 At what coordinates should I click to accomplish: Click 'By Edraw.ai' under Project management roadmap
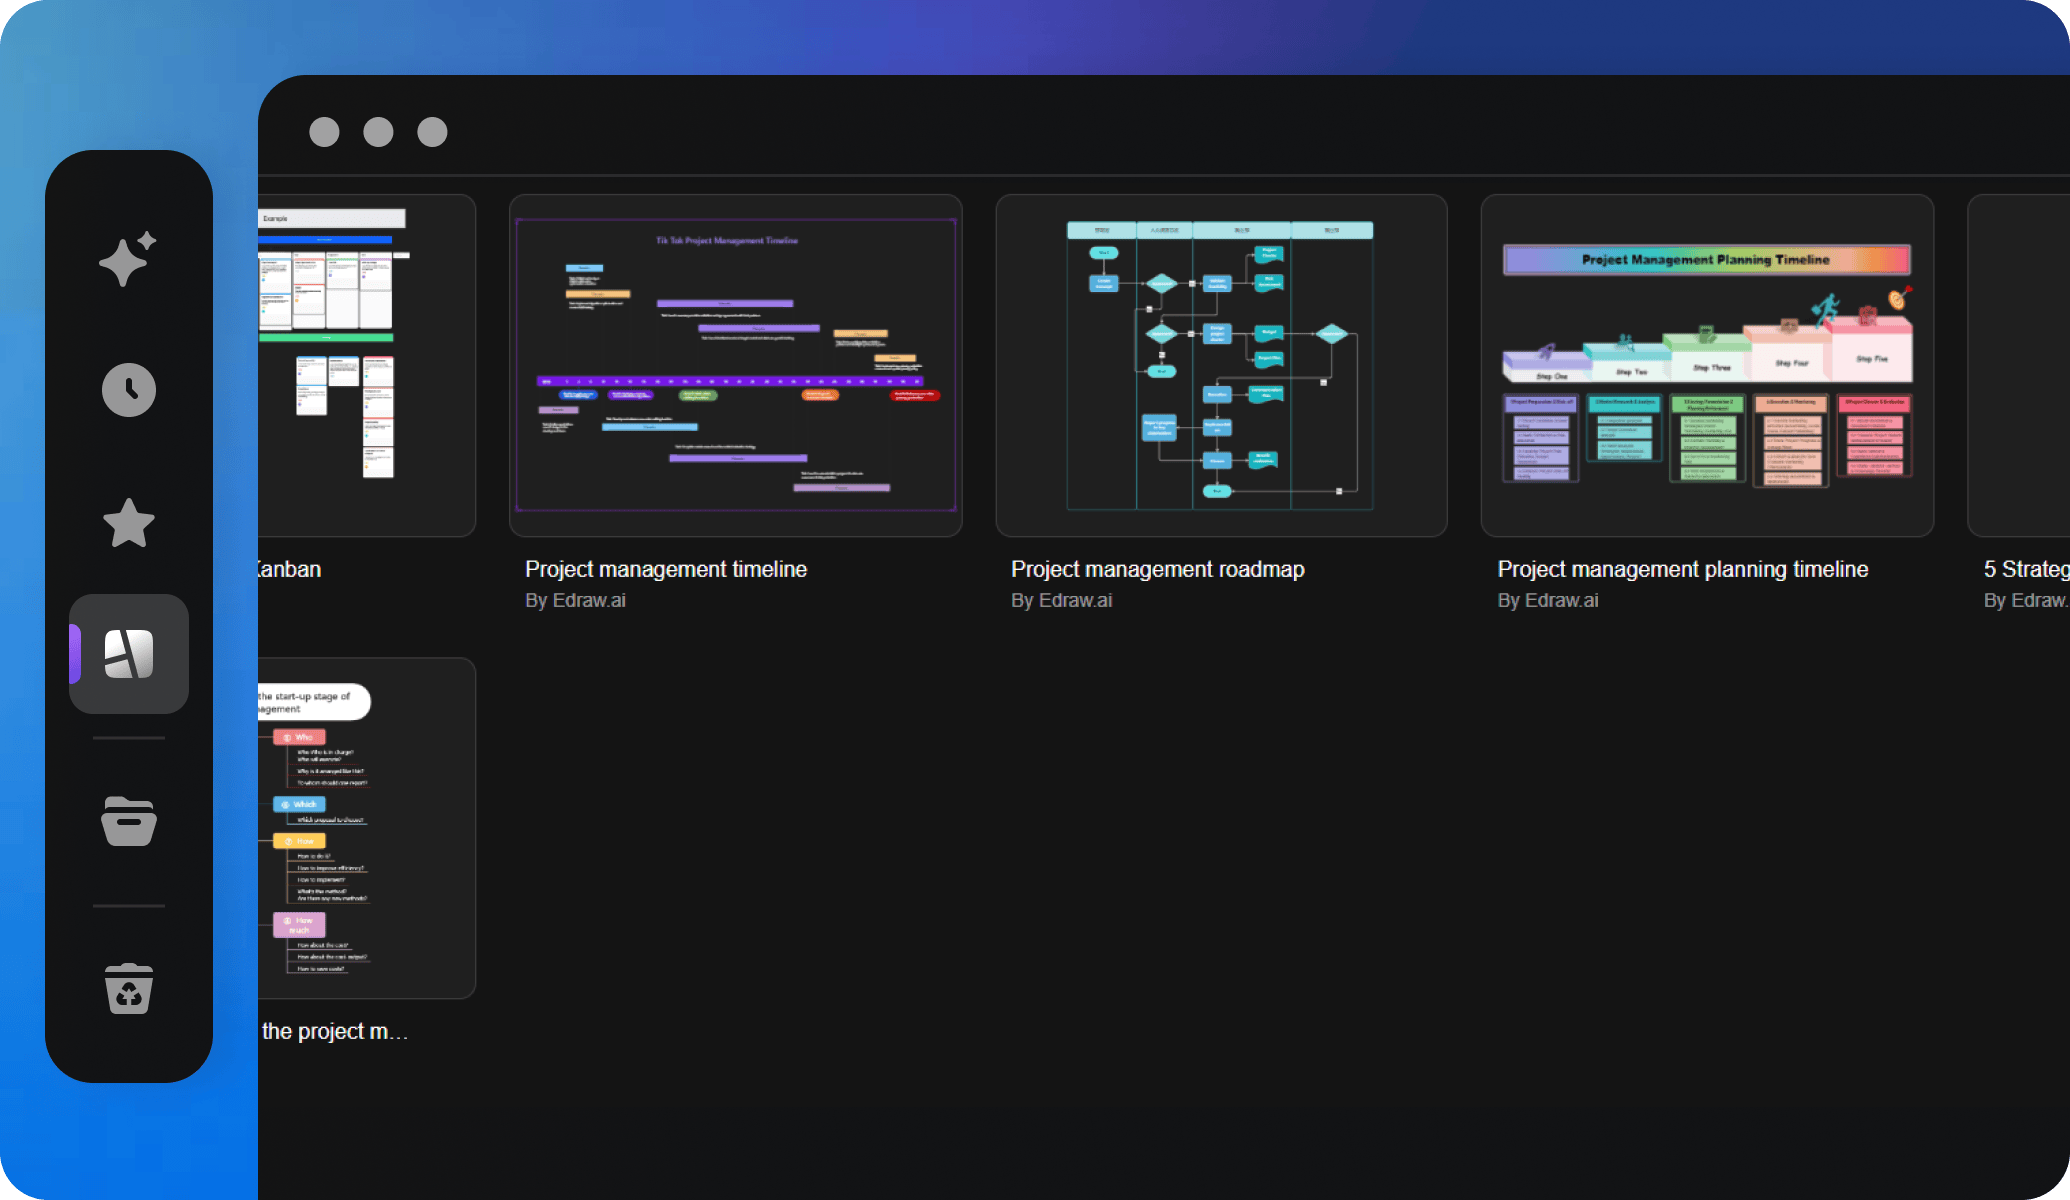pos(1061,600)
